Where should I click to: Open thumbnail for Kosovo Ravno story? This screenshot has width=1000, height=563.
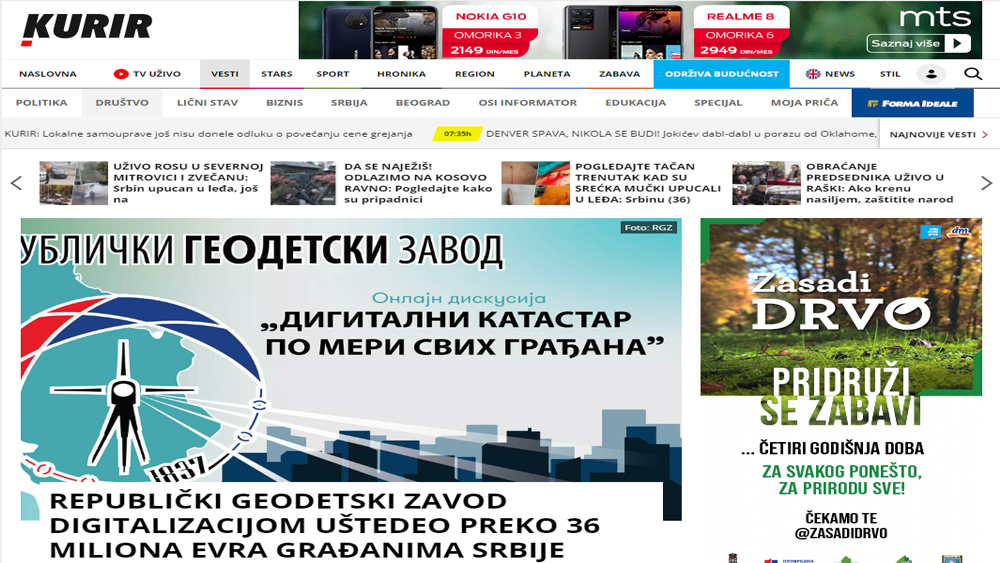[303, 183]
